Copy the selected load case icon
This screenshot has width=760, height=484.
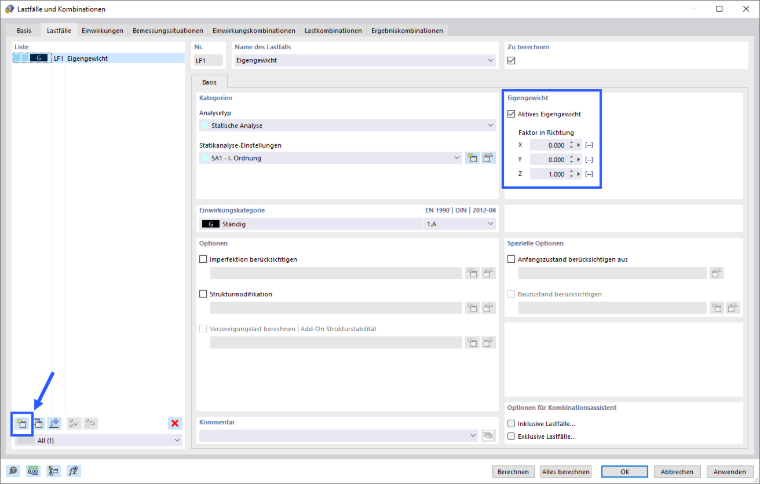tap(38, 423)
